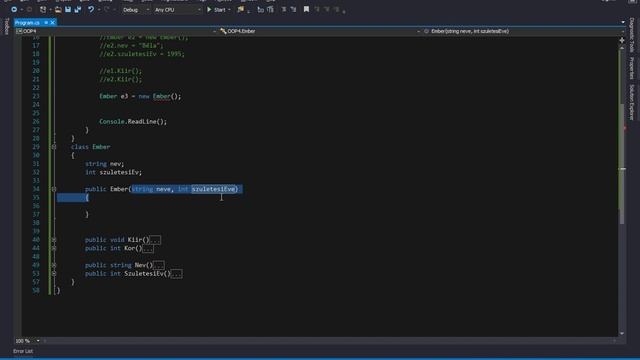Image resolution: width=640 pixels, height=360 pixels.
Task: Click 'Ember e3 = new Ember();' line
Action: (140, 96)
